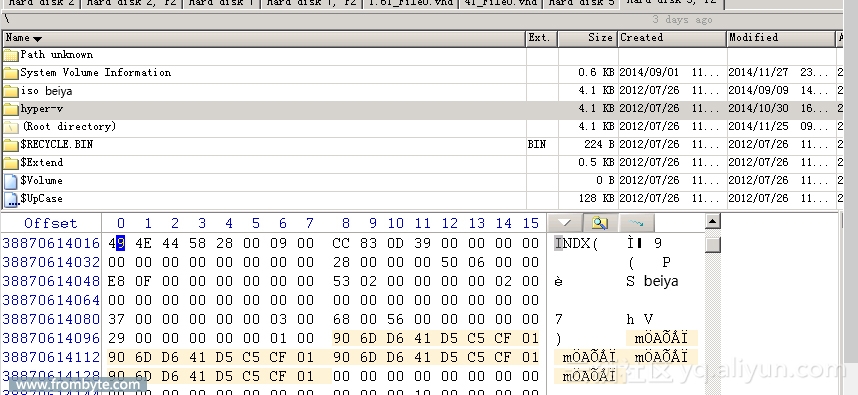Select the $Volume file icon
Screen dimensions: 858x395
click(10, 181)
